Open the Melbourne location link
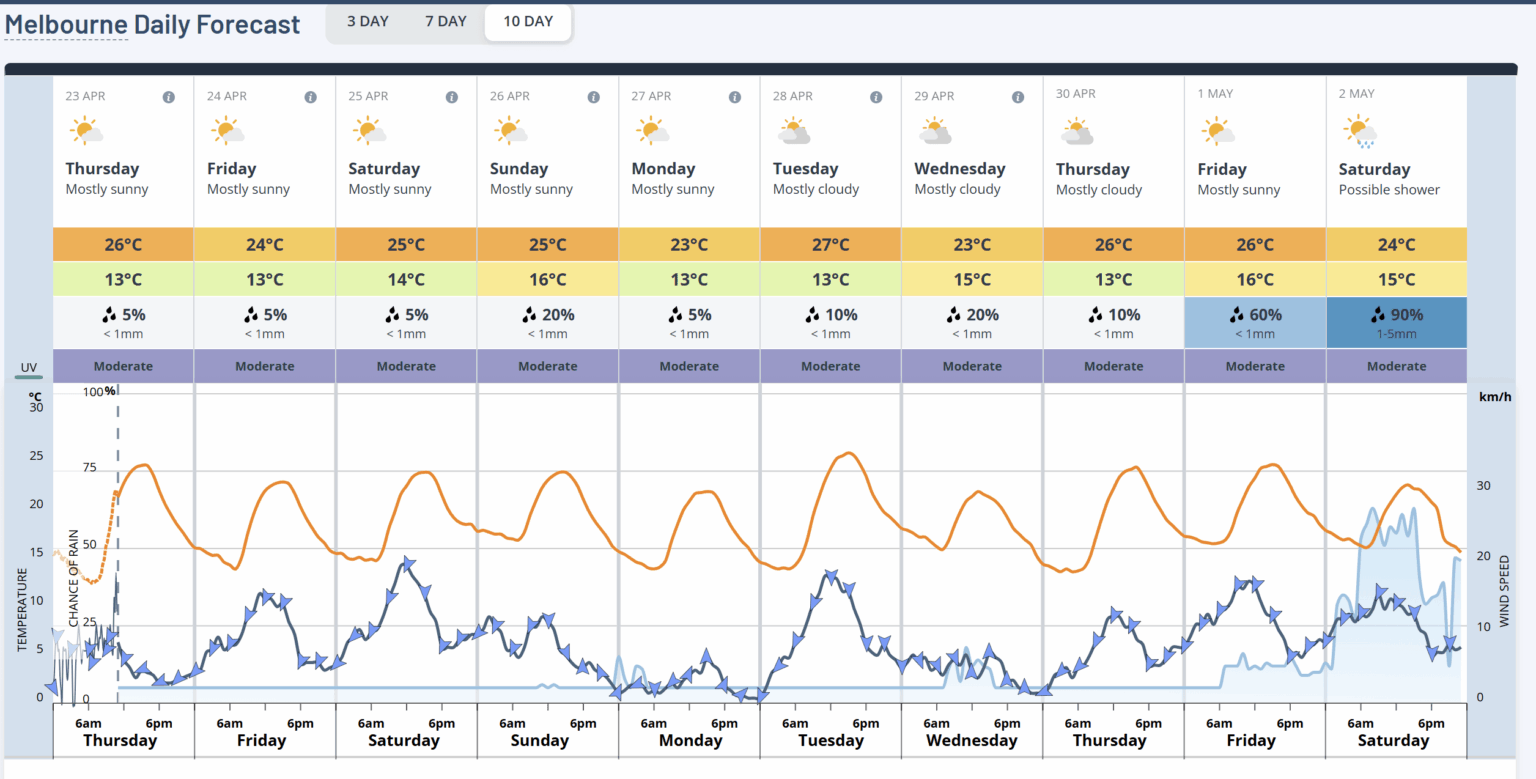This screenshot has height=779, width=1536. [66, 24]
